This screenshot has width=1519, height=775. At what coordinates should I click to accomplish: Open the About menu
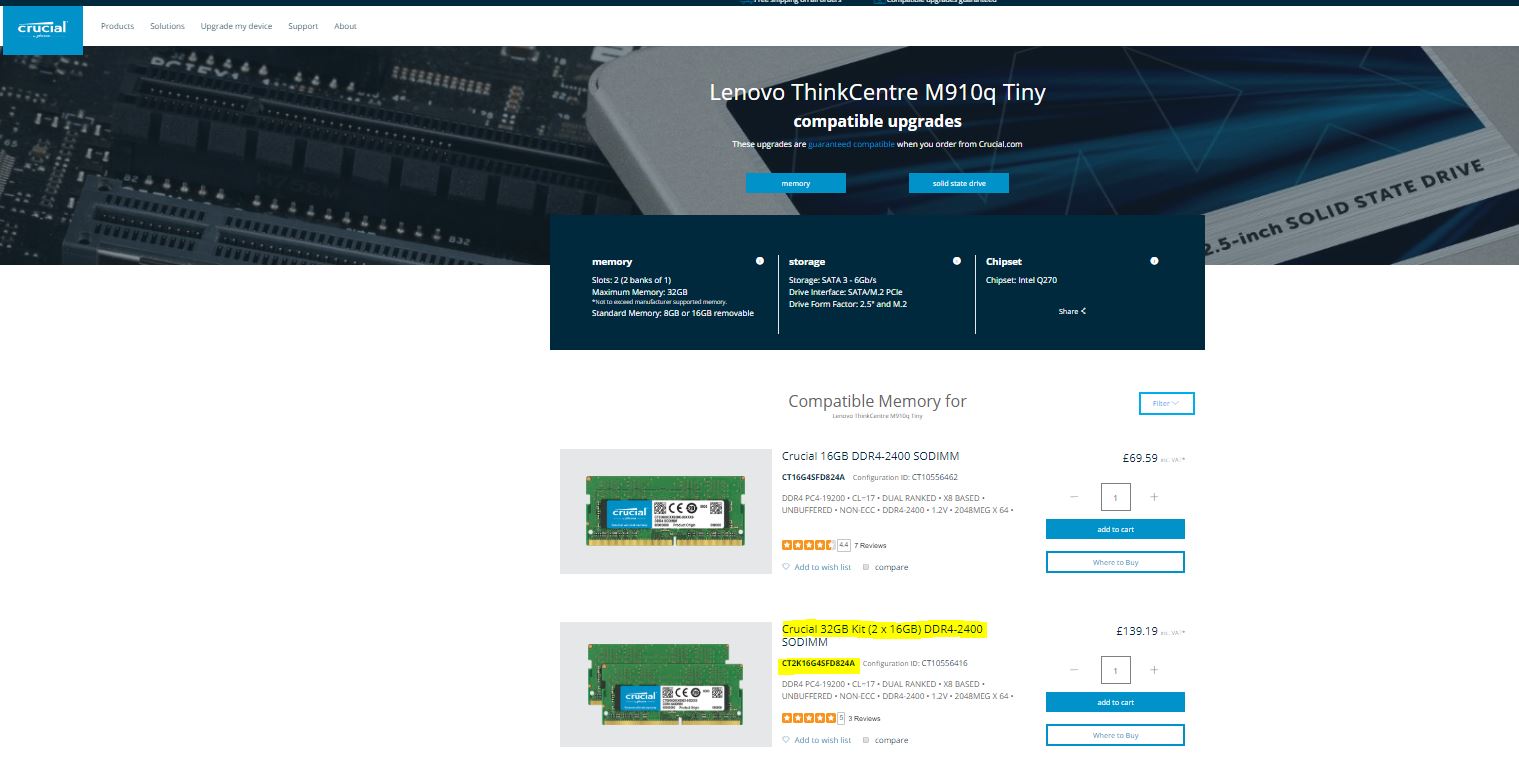coord(345,26)
